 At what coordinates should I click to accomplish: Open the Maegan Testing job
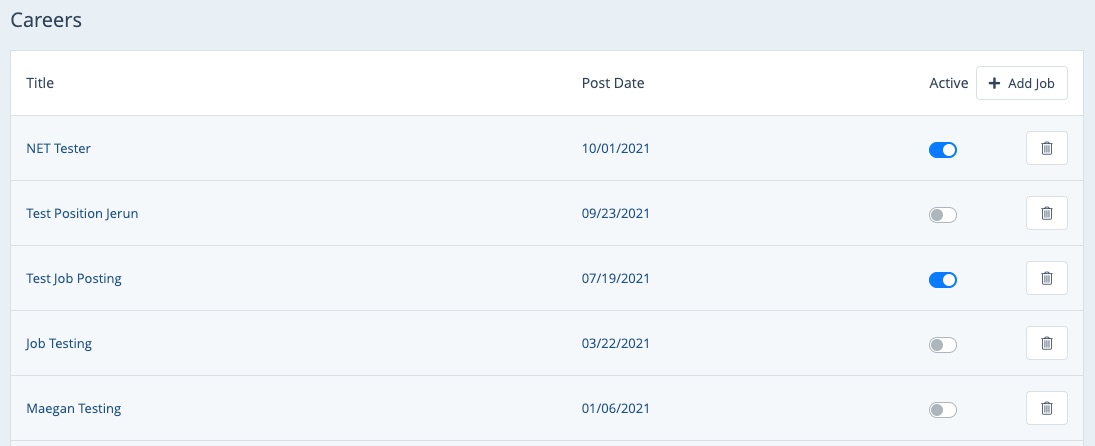pos(73,409)
